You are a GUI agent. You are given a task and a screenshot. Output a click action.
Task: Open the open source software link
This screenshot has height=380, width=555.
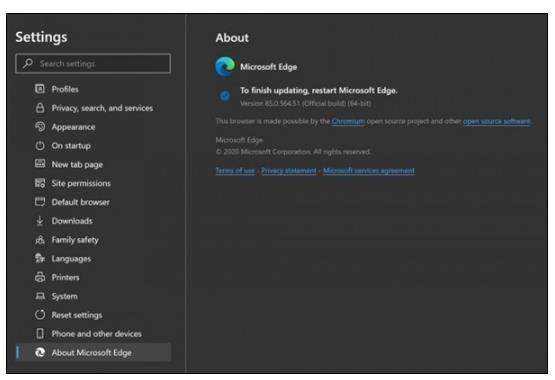(497, 121)
